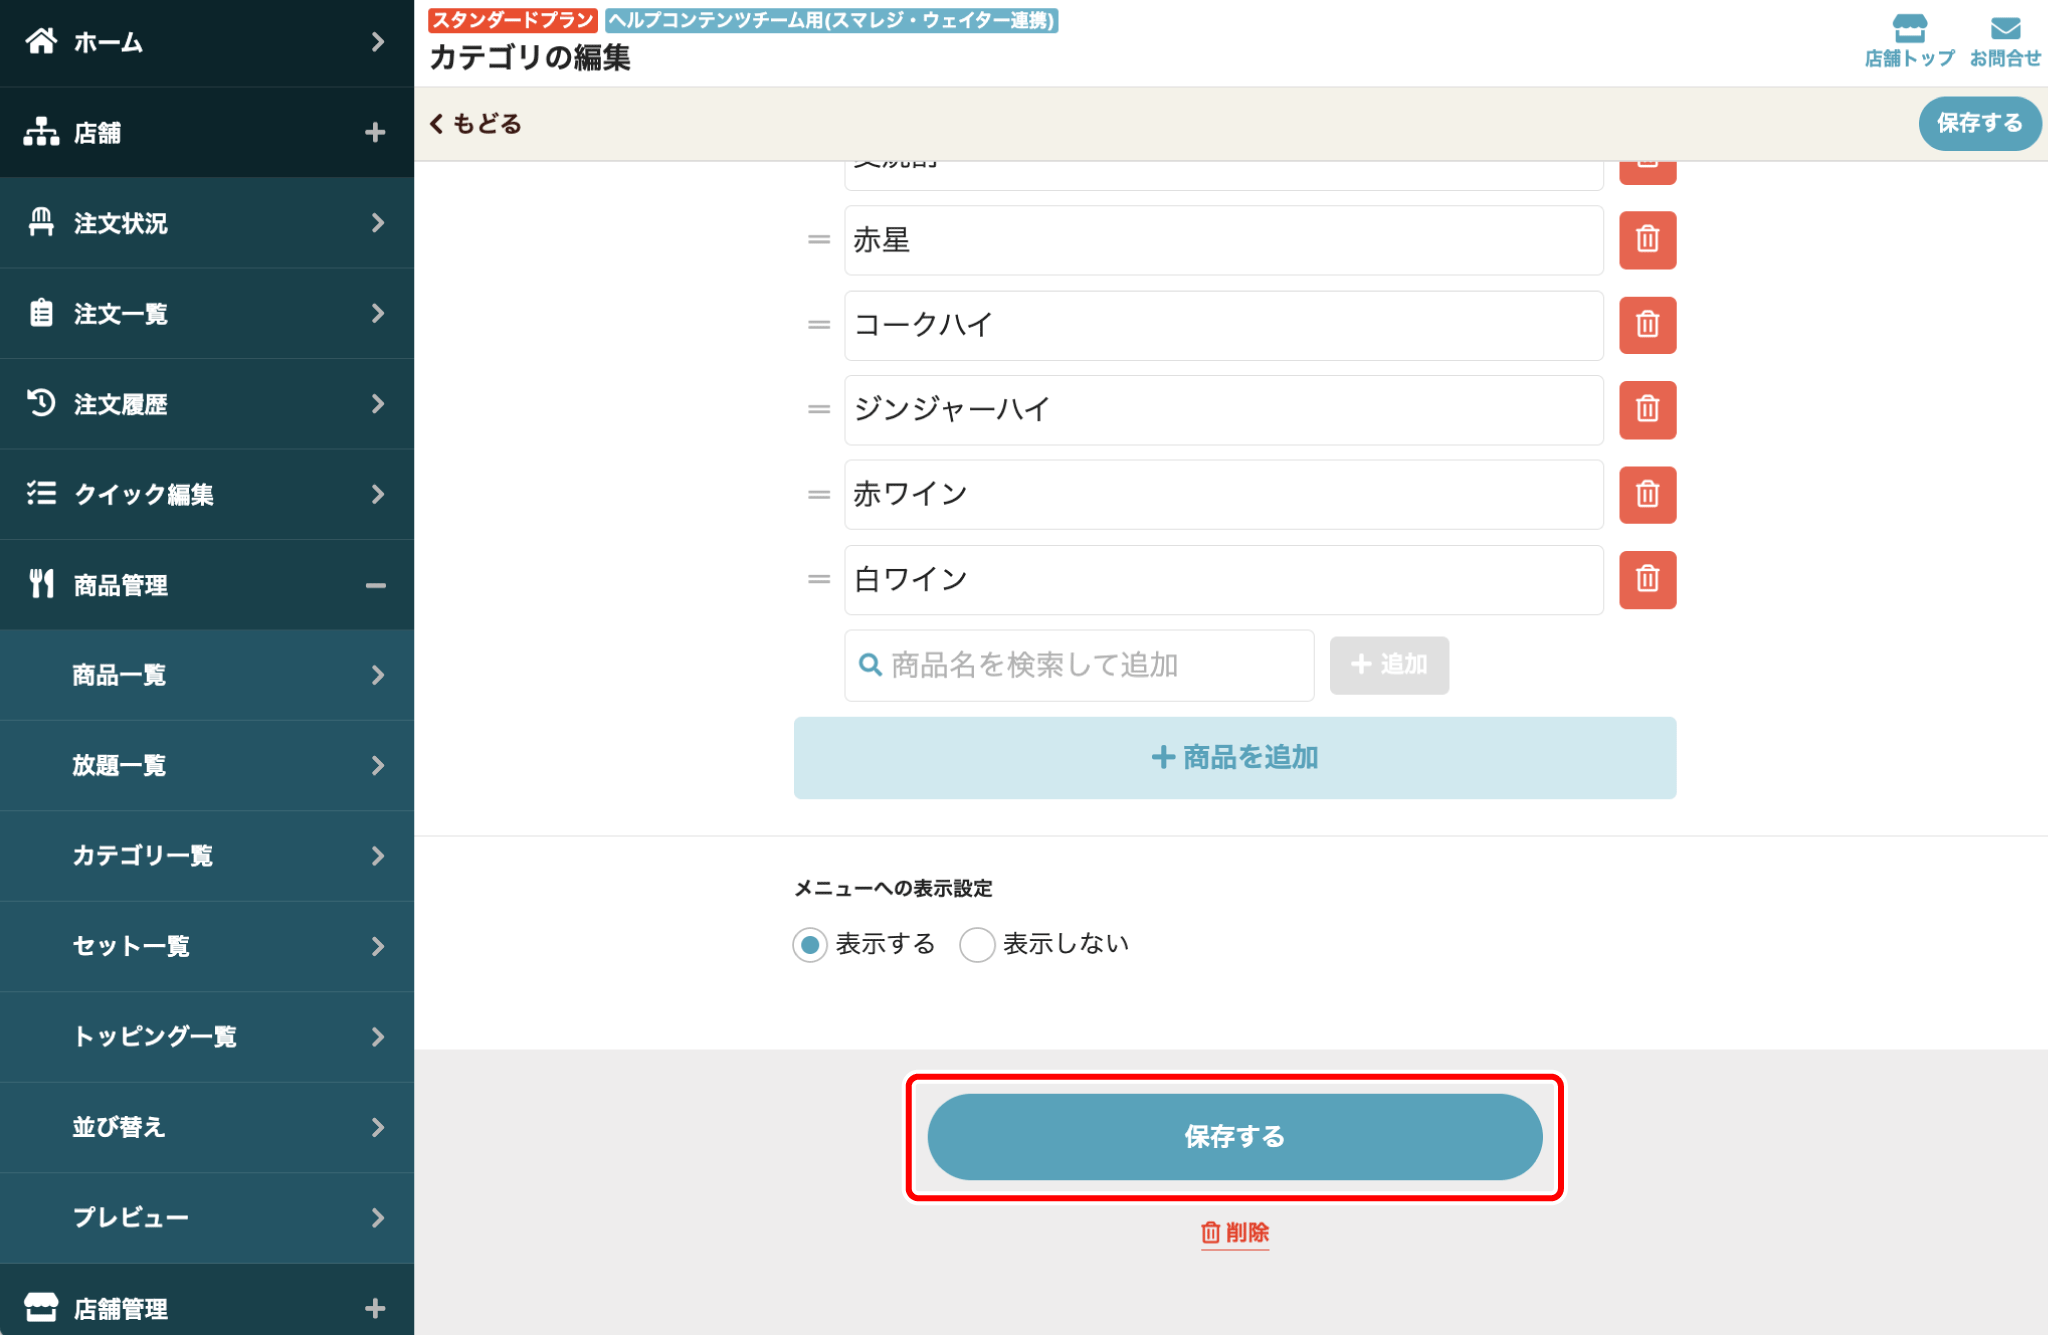Expand 店舗管理 section with plus
Viewport: 2048px width, 1335px height.
coord(375,1308)
